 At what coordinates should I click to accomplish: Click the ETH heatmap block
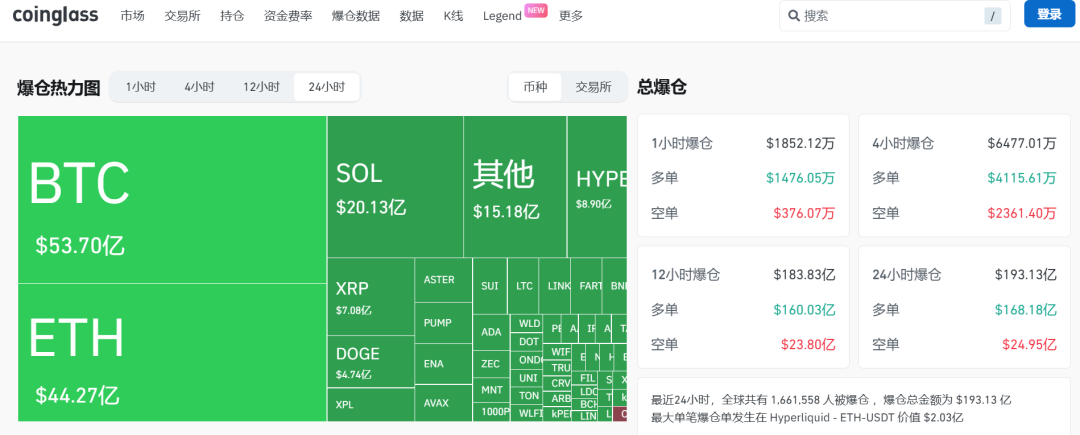(x=172, y=350)
